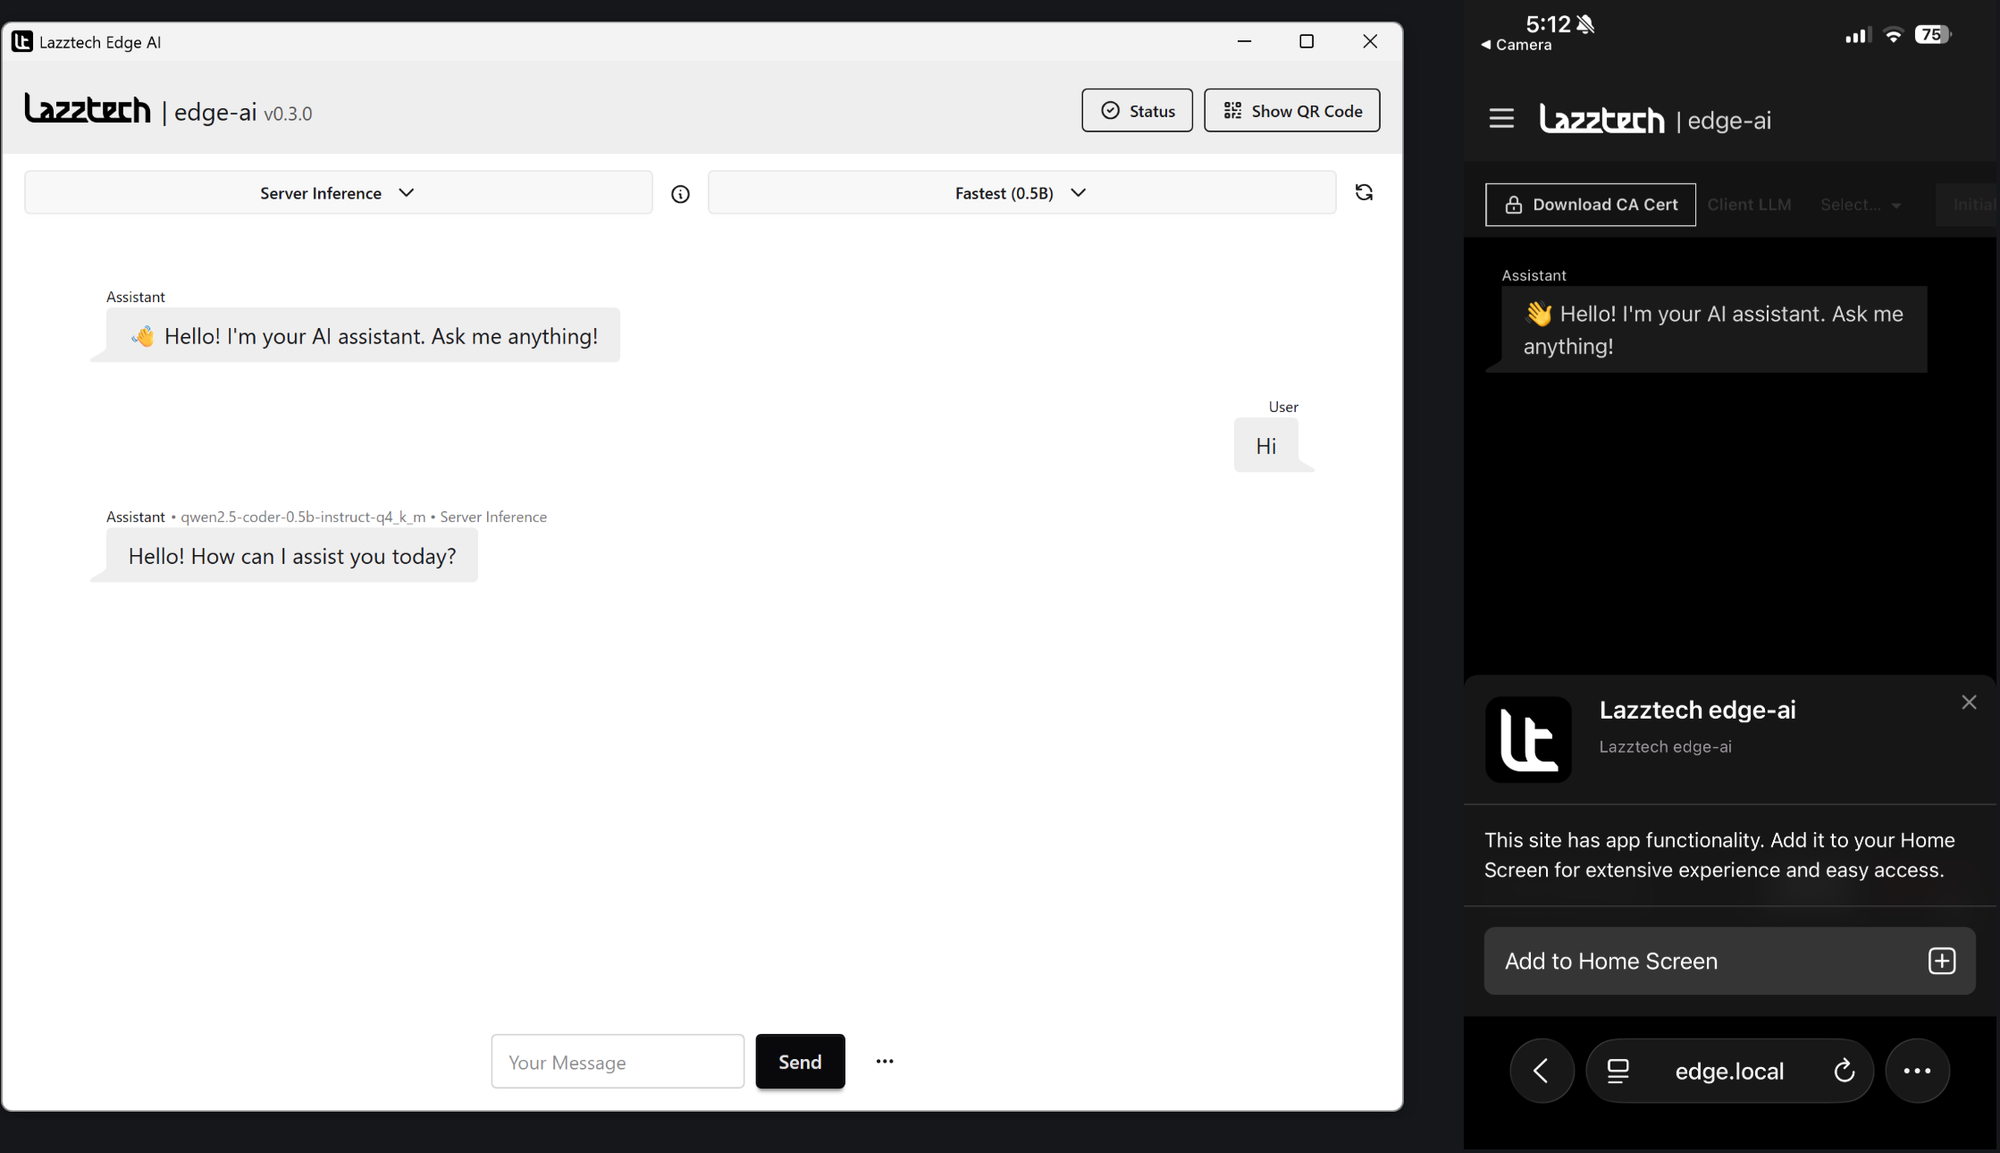Tap the edge.local address bar

click(x=1729, y=1071)
